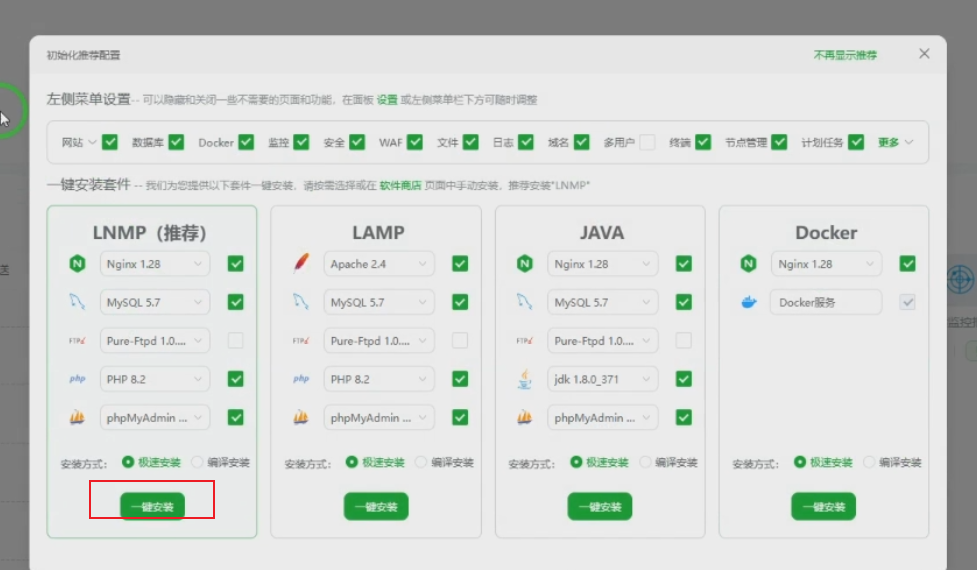Check Pure-Ftpd in the LNMP card

pos(236,341)
